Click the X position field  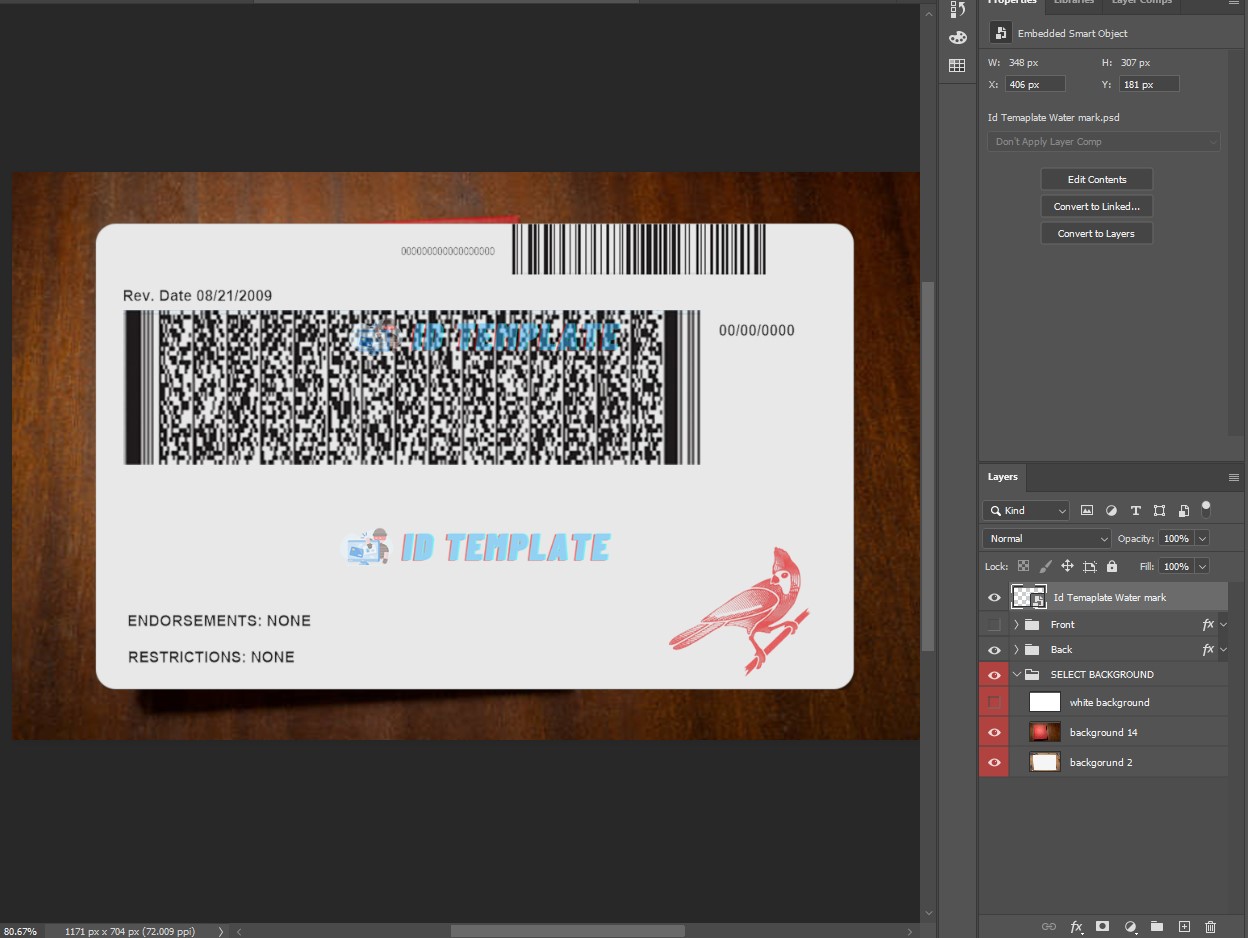[1035, 85]
